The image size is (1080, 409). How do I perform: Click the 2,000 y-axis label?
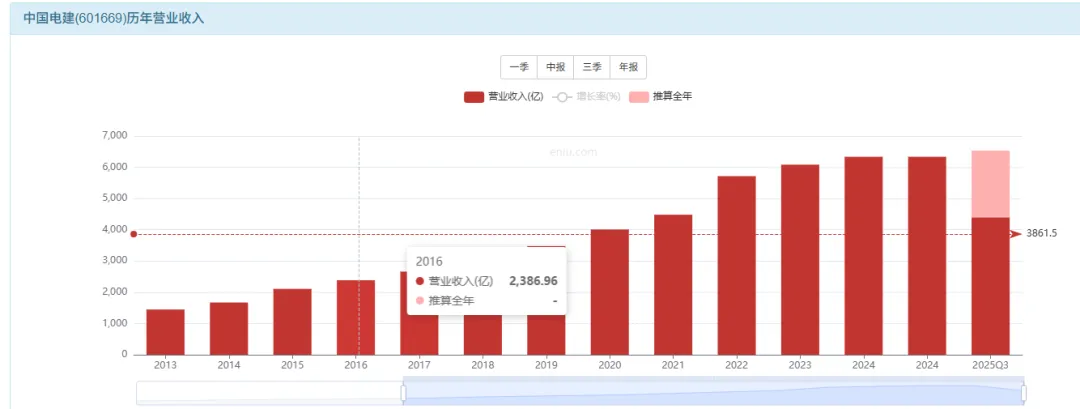pos(114,292)
